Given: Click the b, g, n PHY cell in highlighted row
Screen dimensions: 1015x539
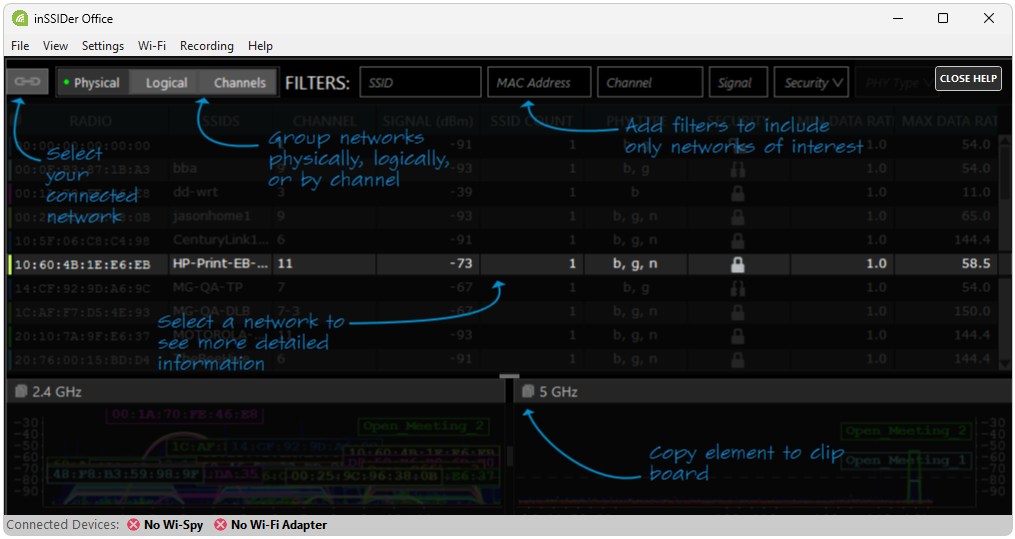Looking at the screenshot, I should tap(635, 264).
